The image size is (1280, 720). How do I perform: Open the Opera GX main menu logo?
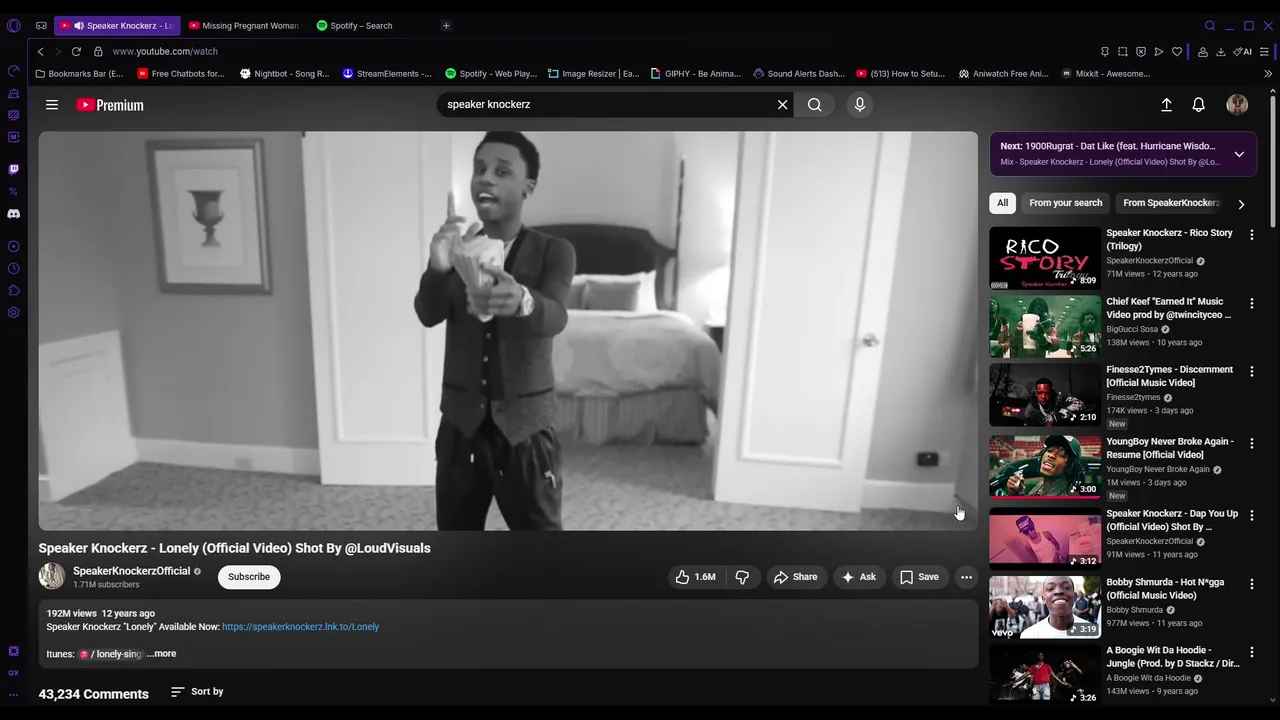click(13, 26)
